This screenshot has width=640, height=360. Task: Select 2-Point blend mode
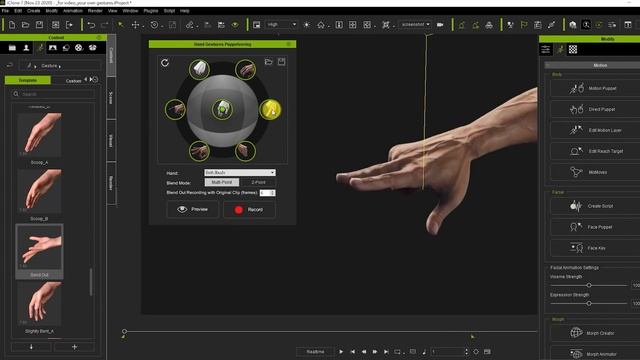258,182
